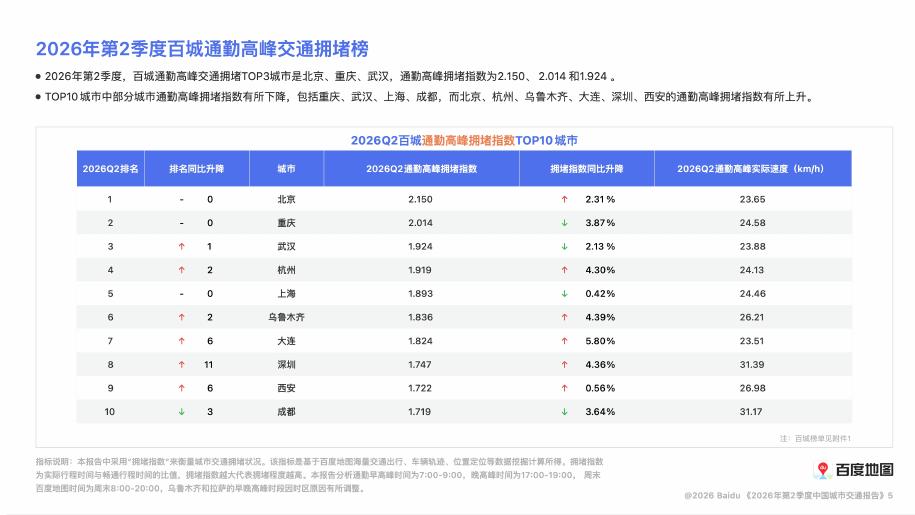
Task: Click the green down arrow next to 3.87%
Action: click(x=564, y=223)
